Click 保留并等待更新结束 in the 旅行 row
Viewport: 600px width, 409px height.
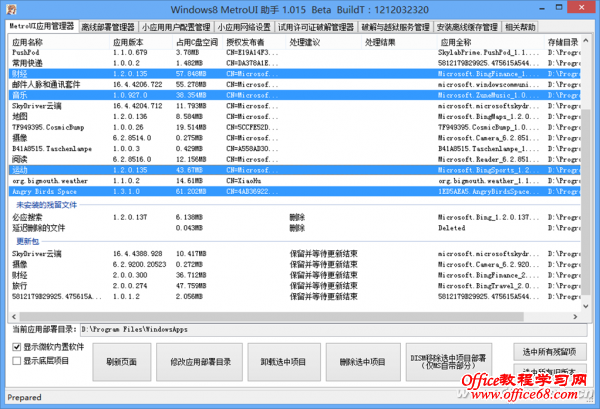(324, 286)
